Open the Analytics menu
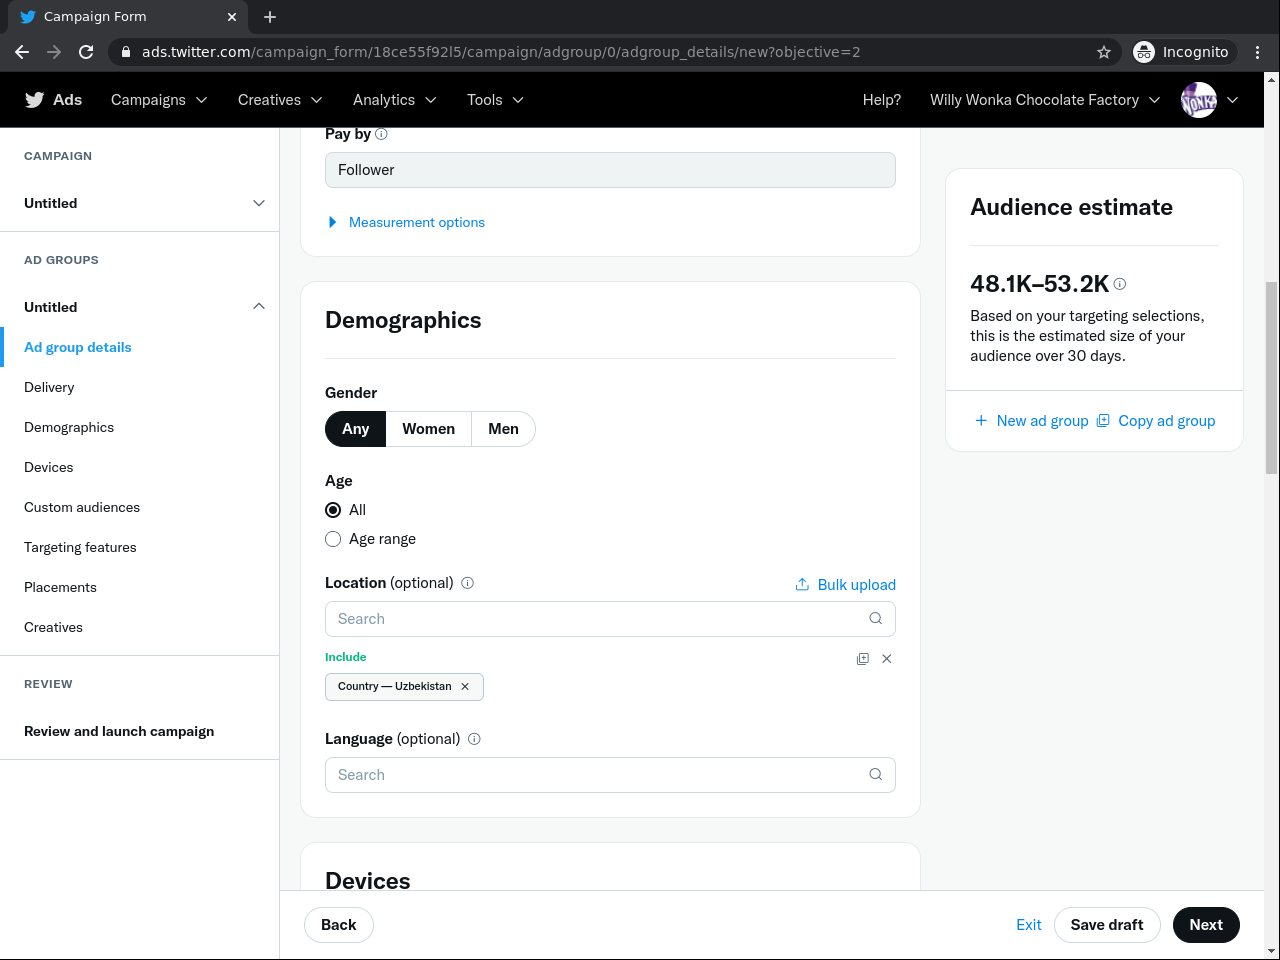The height and width of the screenshot is (960, 1280). 394,100
